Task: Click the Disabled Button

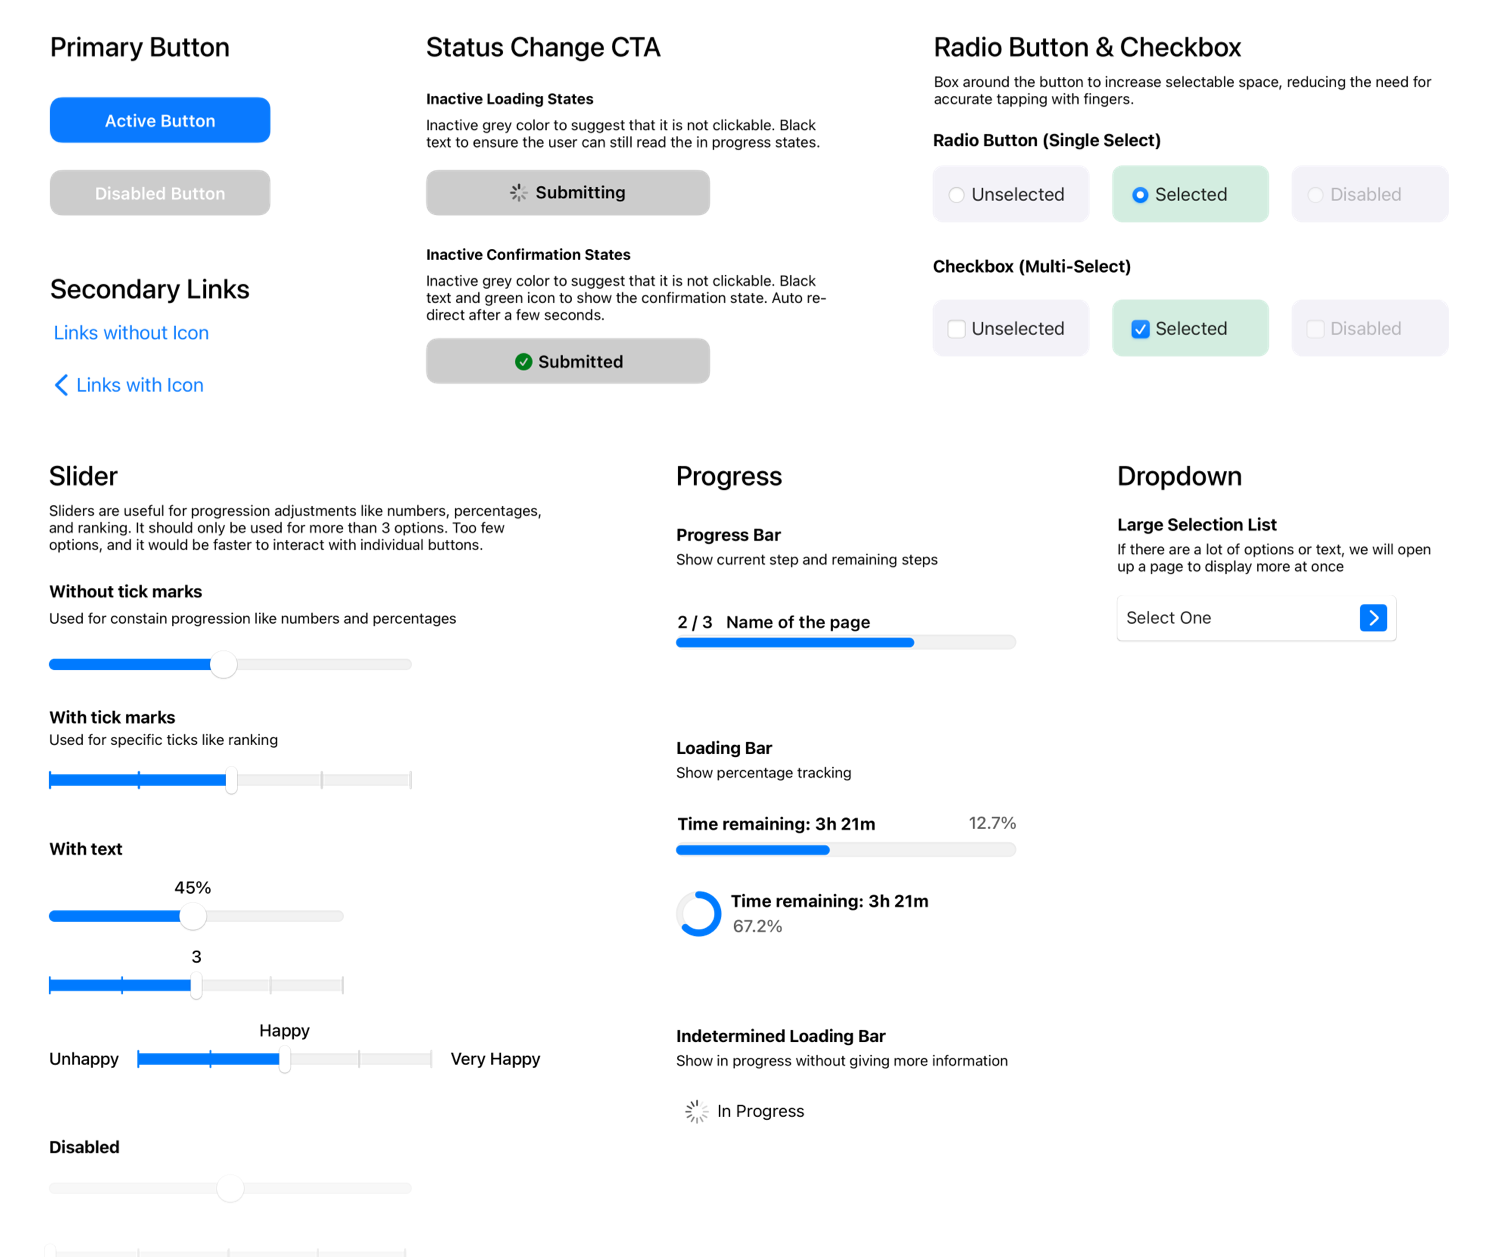Action: pyautogui.click(x=160, y=193)
